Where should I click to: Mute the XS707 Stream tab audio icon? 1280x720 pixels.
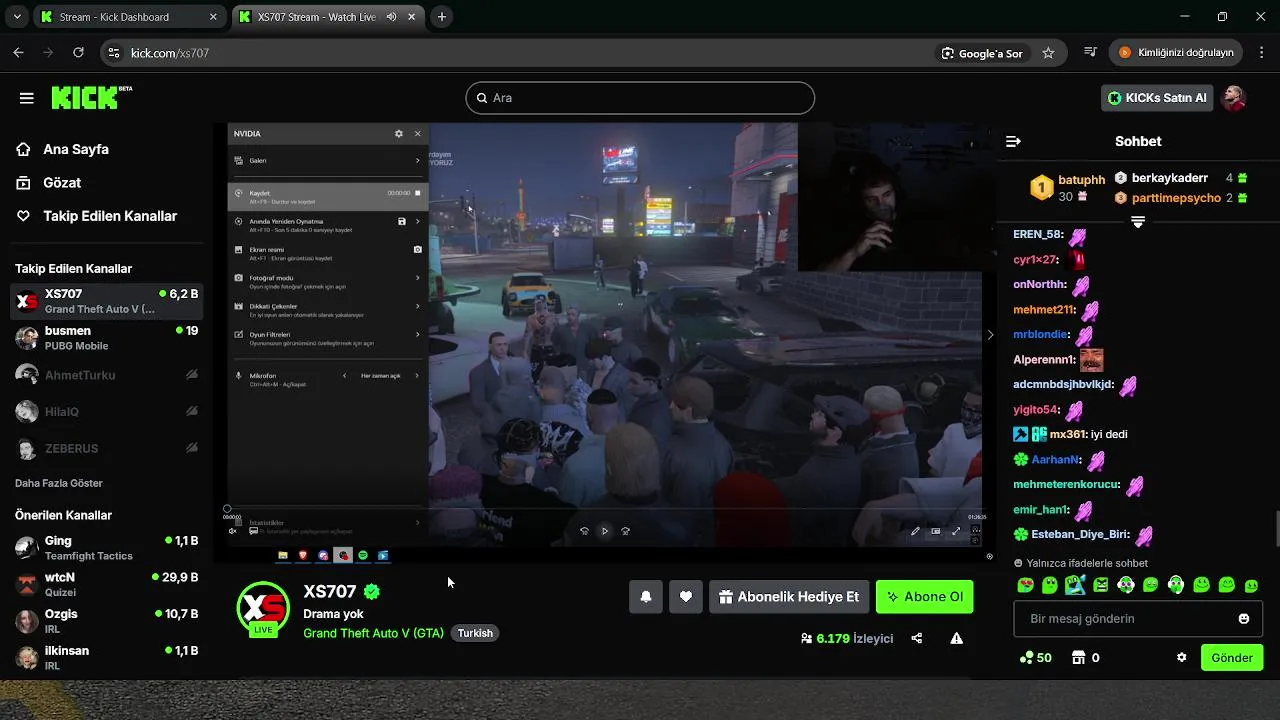point(391,17)
